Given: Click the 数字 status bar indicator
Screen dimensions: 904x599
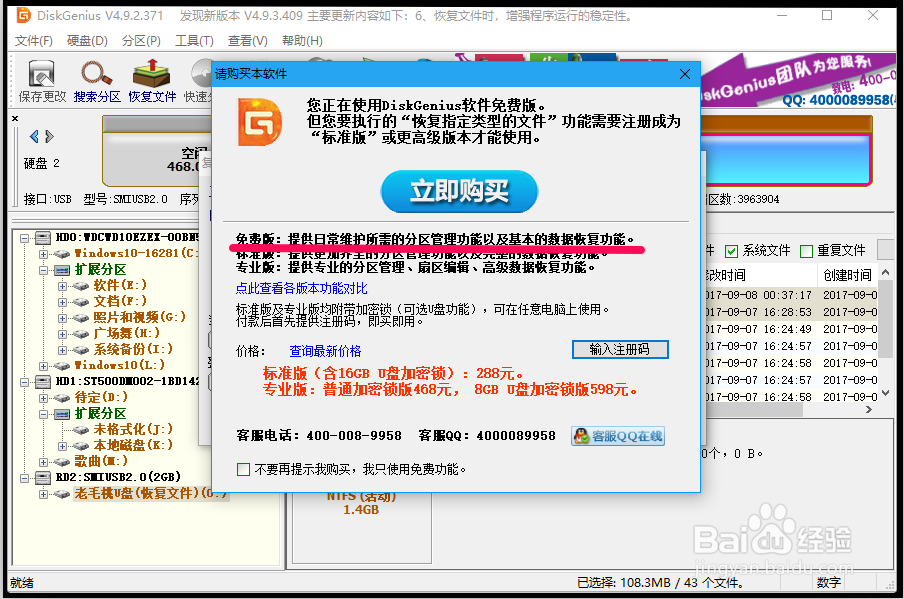Looking at the screenshot, I should click(828, 583).
